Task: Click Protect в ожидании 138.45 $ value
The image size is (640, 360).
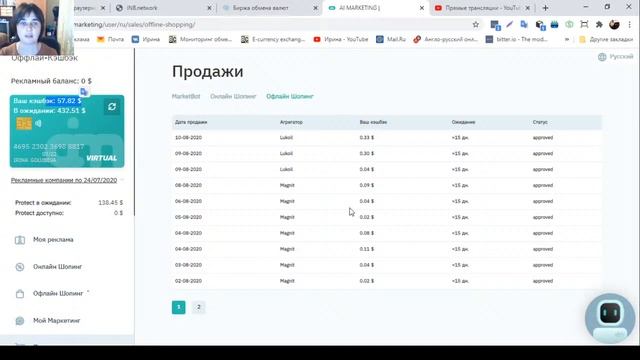Action: click(x=110, y=202)
